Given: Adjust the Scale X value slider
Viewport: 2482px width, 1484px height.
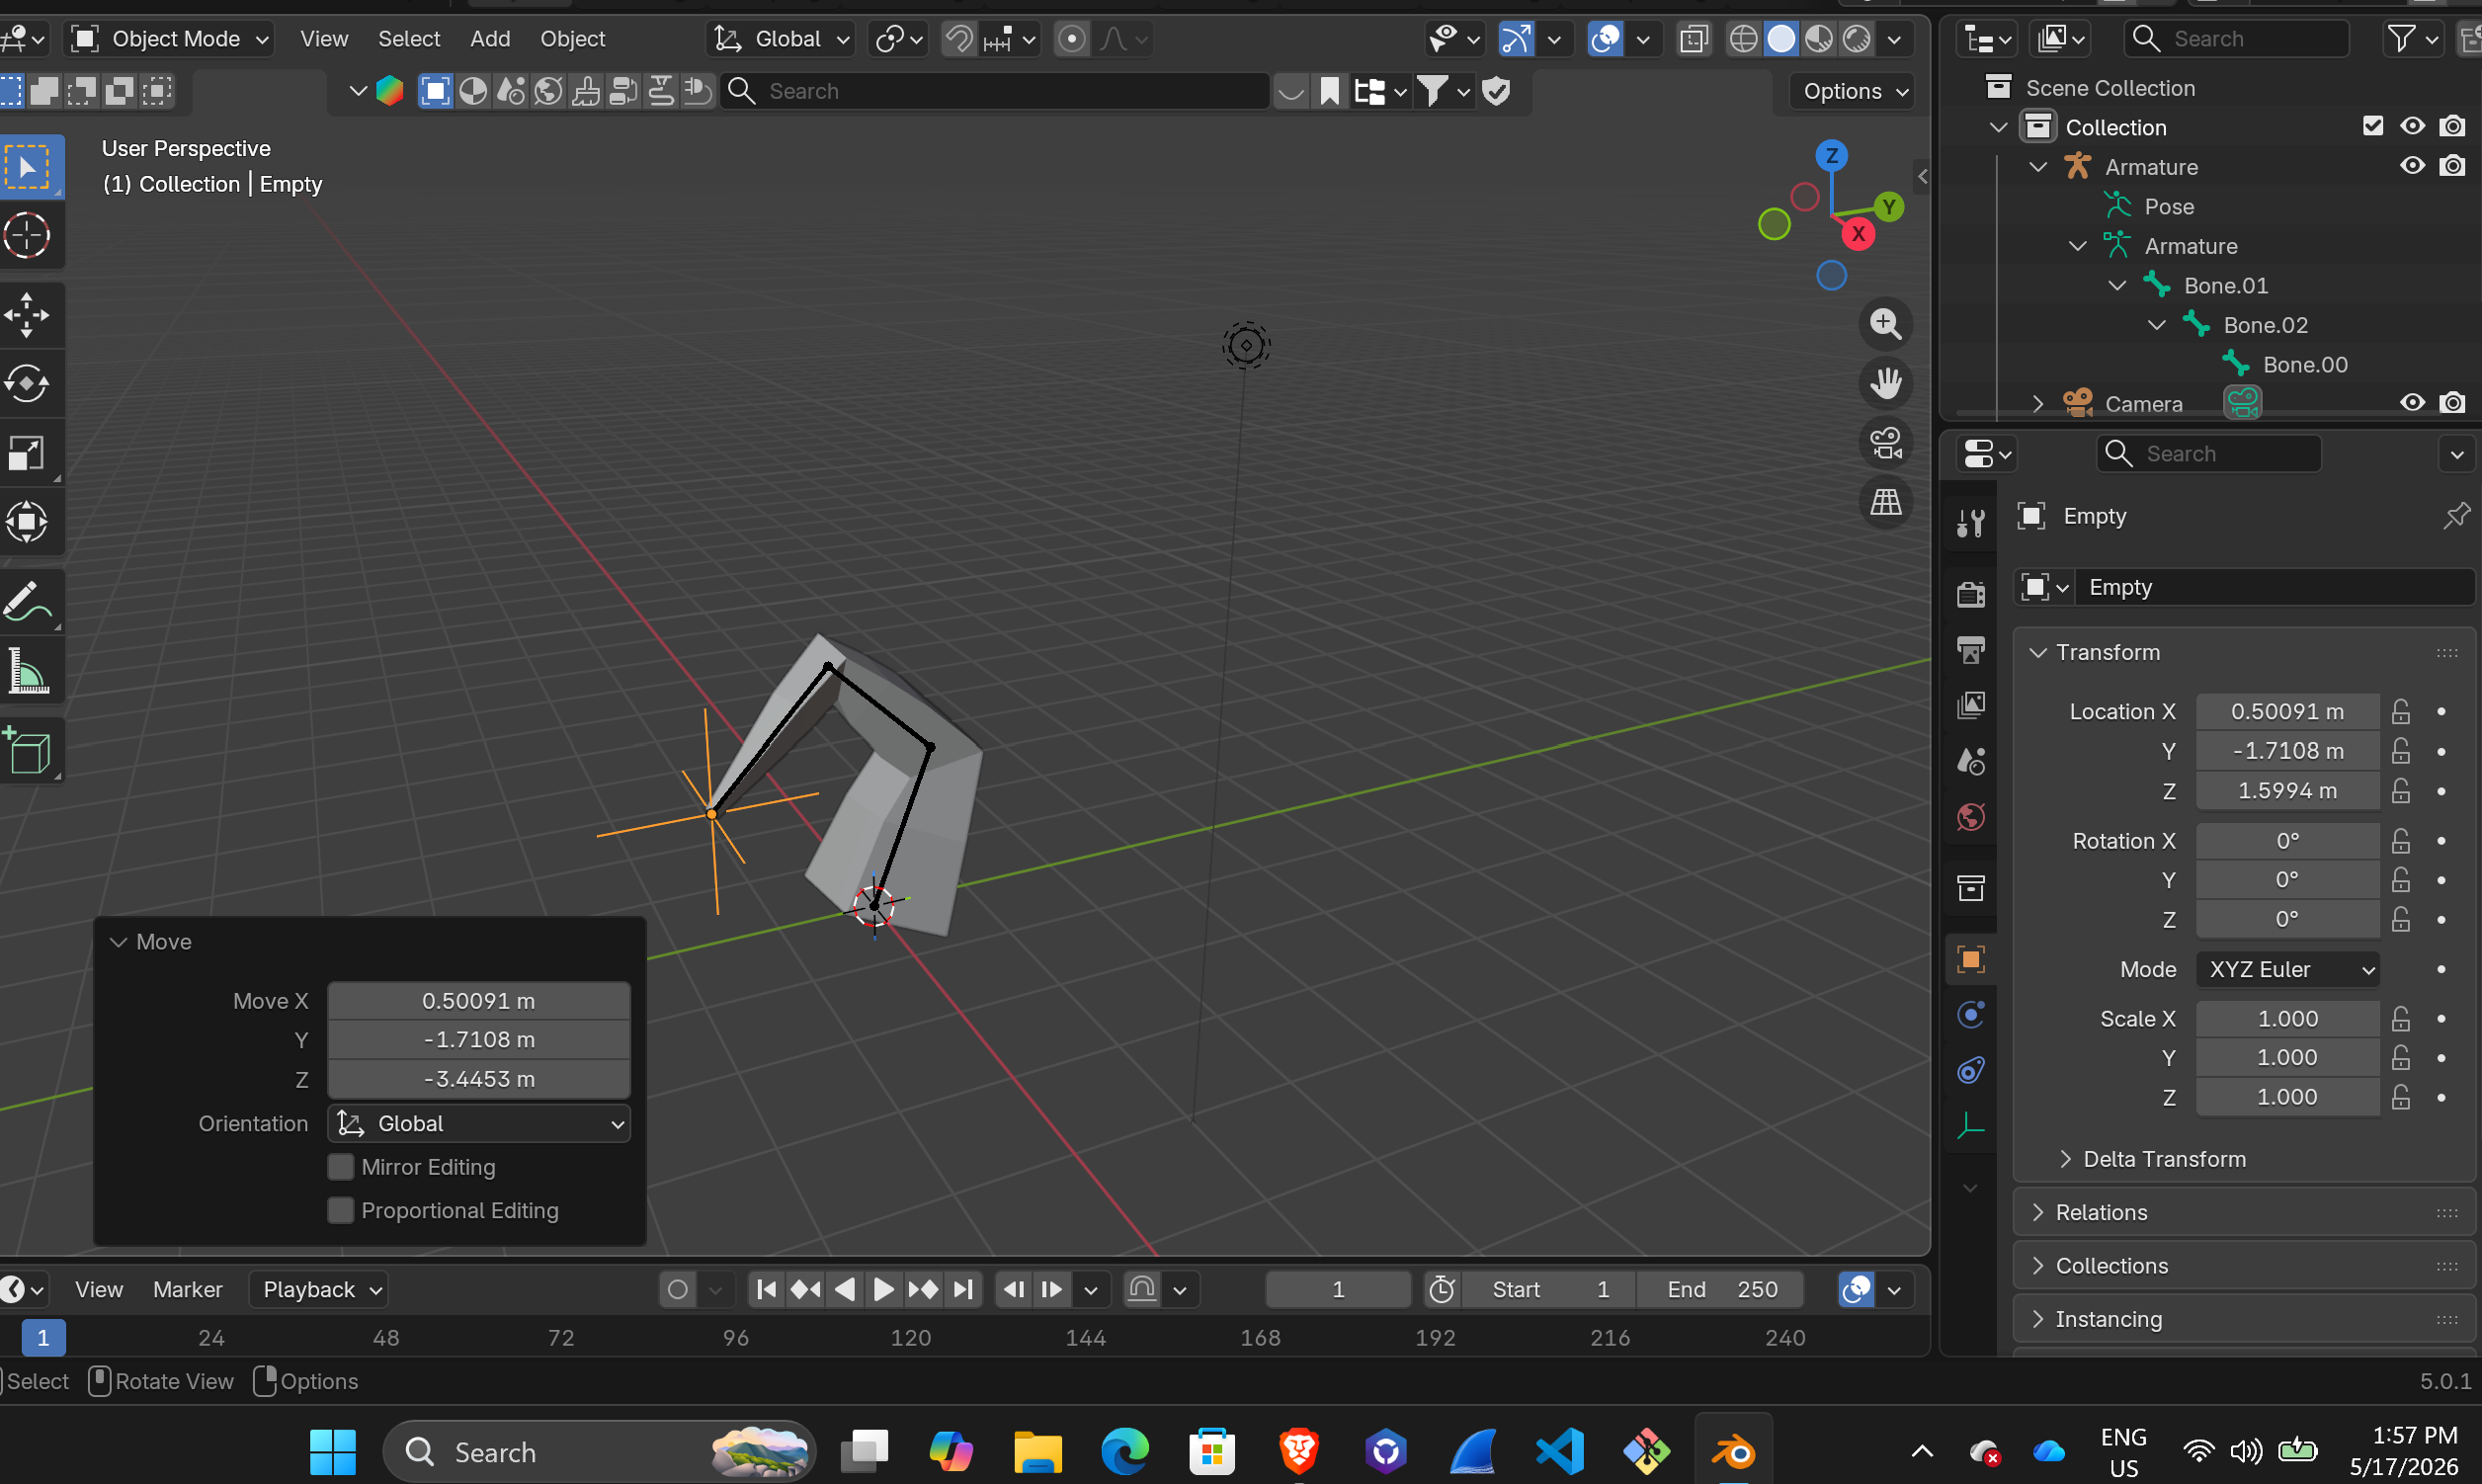Looking at the screenshot, I should pyautogui.click(x=2287, y=1018).
